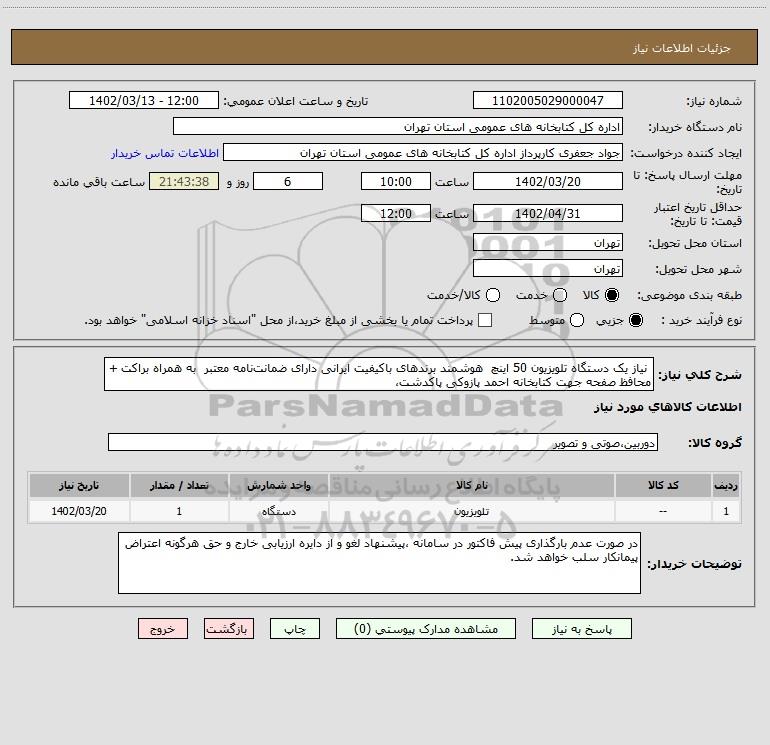Click the شهر محل تحویل label
Viewport: 770px width, 745px height.
click(698, 269)
